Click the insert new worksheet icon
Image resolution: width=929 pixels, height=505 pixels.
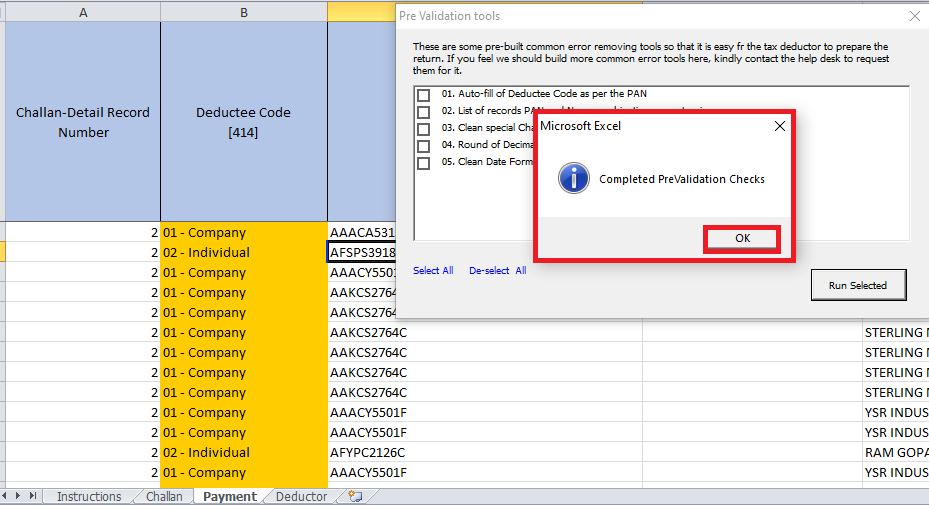coord(354,496)
